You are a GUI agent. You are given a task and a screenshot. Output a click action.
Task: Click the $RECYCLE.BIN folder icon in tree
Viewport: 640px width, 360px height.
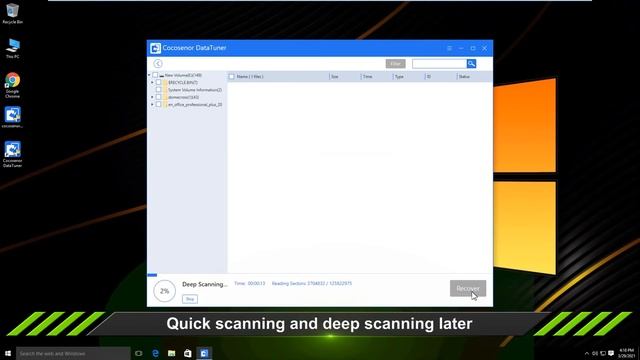pyautogui.click(x=165, y=82)
